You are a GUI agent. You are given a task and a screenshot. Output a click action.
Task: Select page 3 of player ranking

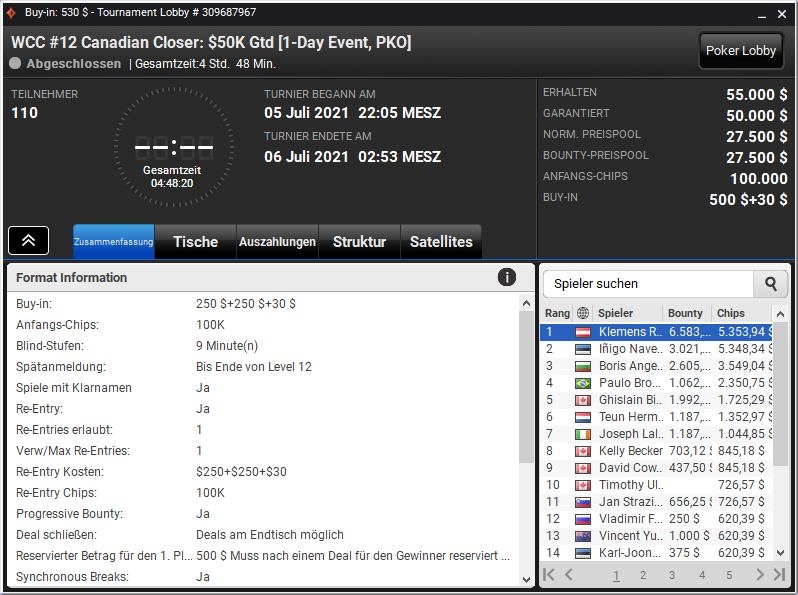[672, 575]
